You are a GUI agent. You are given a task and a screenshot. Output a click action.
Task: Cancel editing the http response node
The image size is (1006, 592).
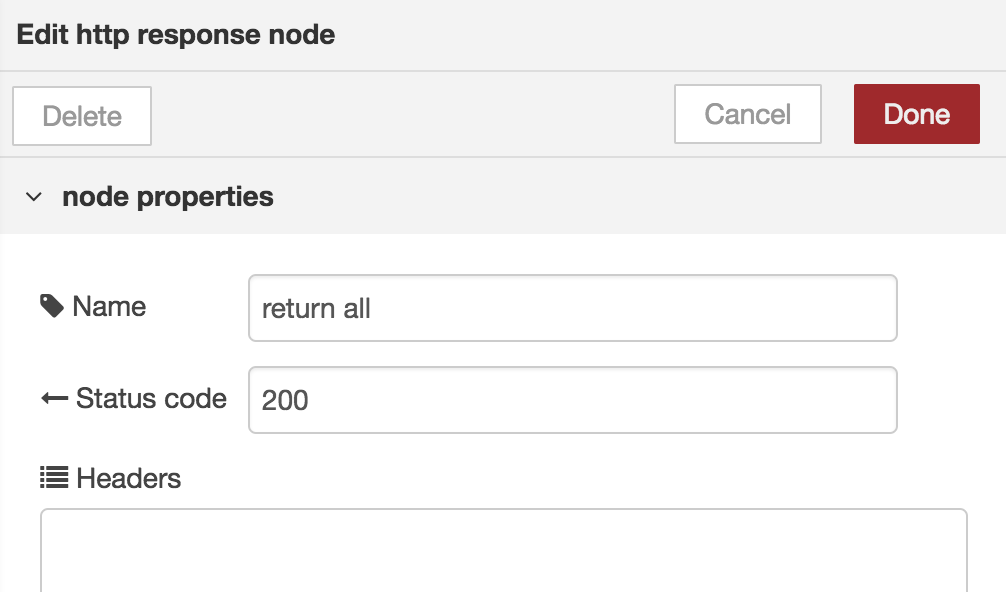747,114
